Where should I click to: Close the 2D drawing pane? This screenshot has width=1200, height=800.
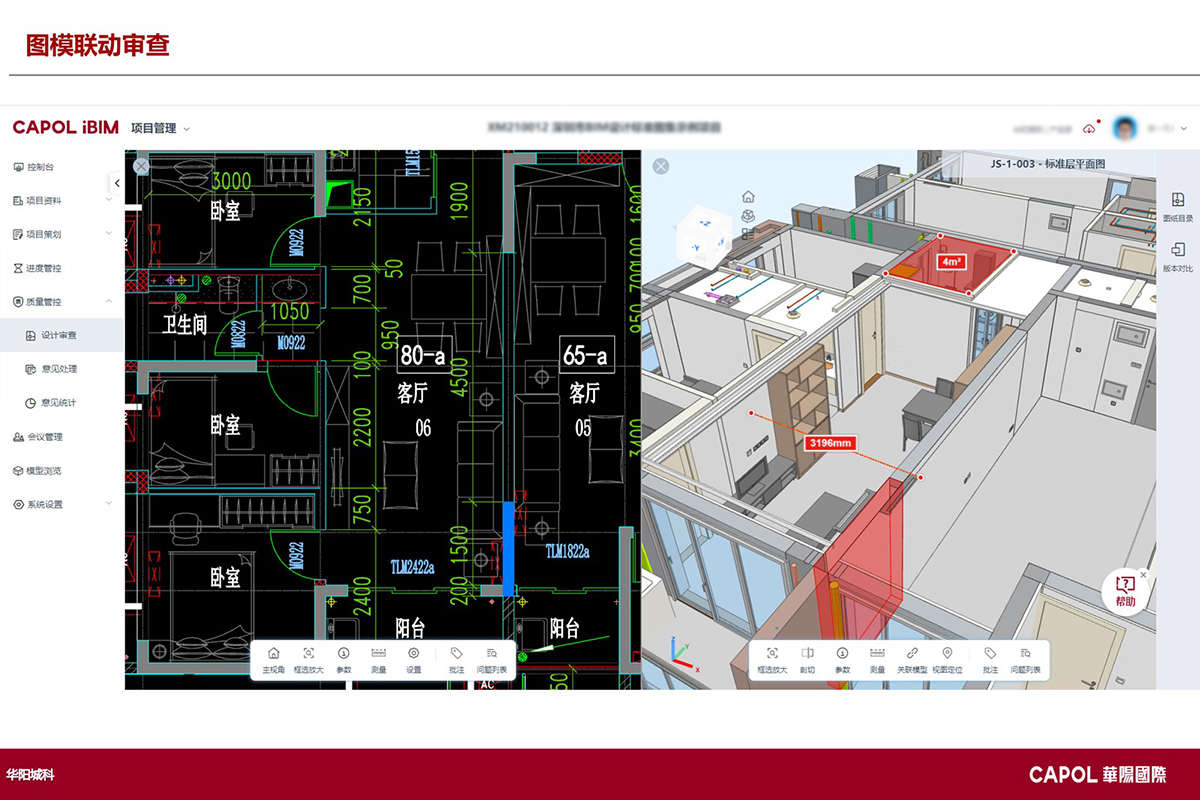coord(141,166)
